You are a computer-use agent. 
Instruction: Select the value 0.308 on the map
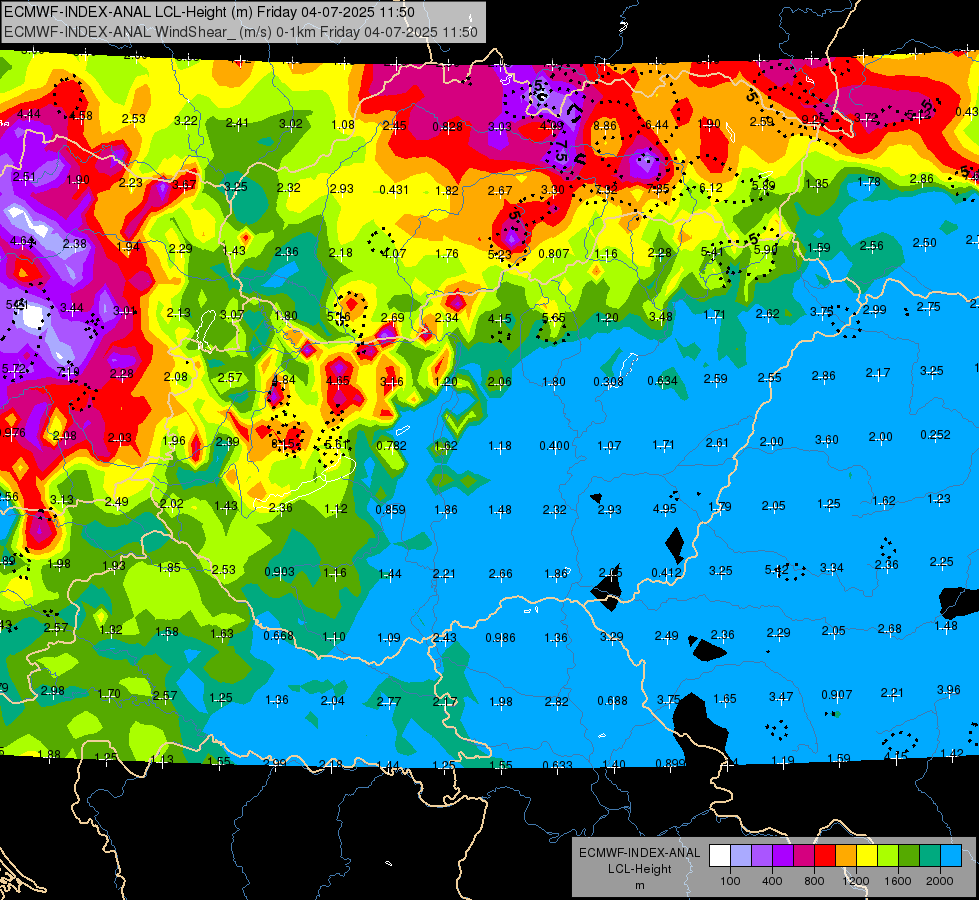(x=608, y=382)
